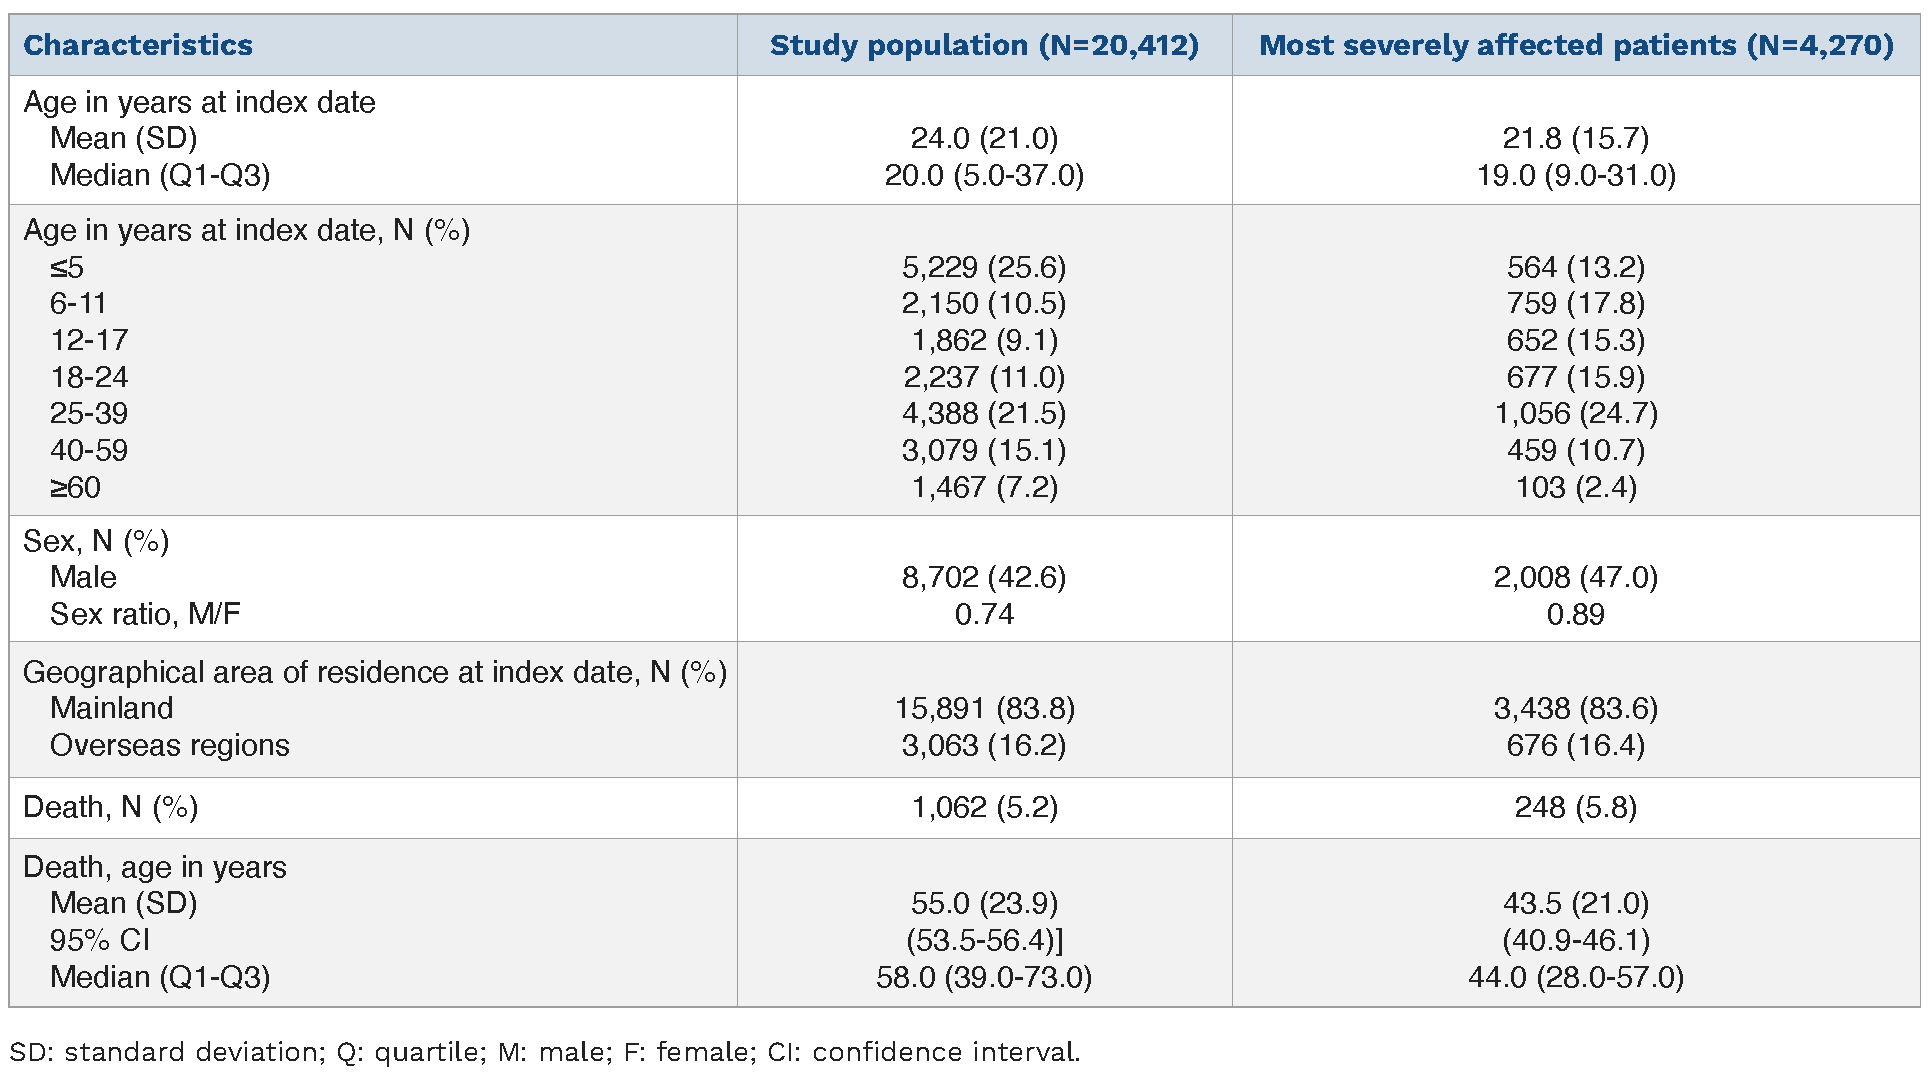Click the ≥60 age group label
Screen dimensions: 1928x1077
click(75, 487)
